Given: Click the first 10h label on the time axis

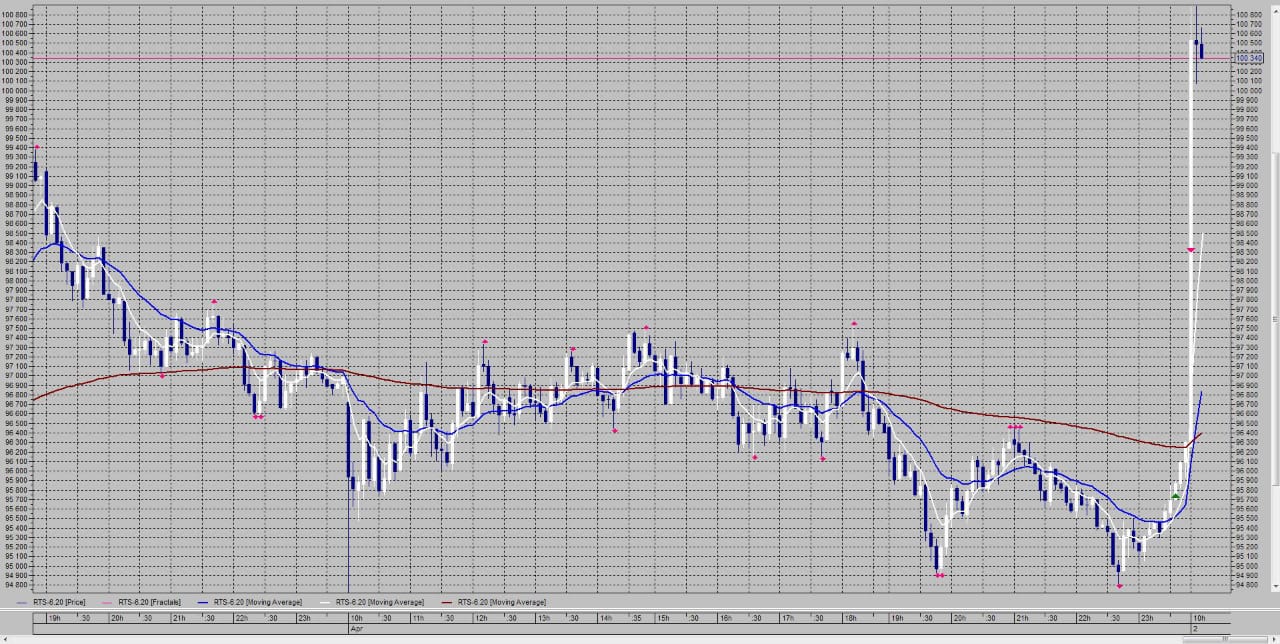Looking at the screenshot, I should click(355, 618).
